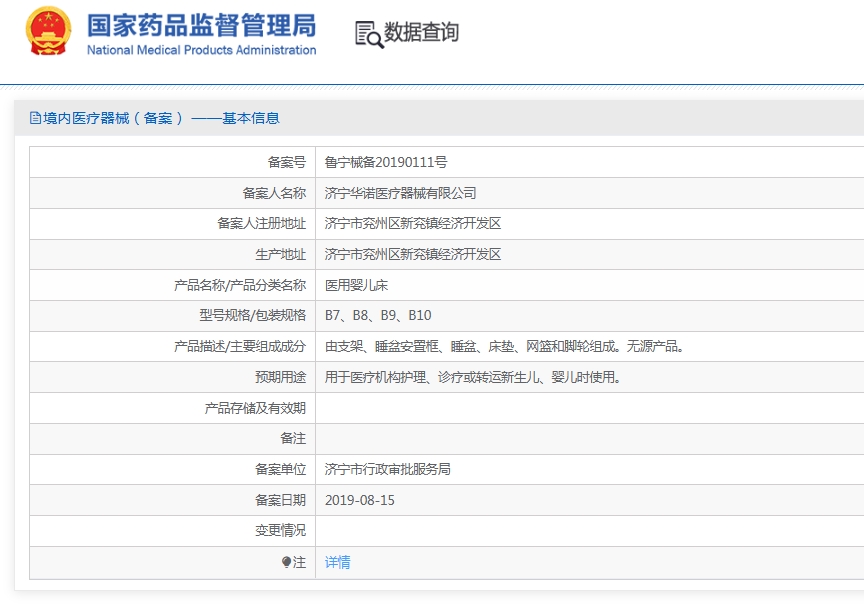Click the model specification B7、B8、B9、B10
The width and height of the screenshot is (864, 614).
click(x=378, y=315)
